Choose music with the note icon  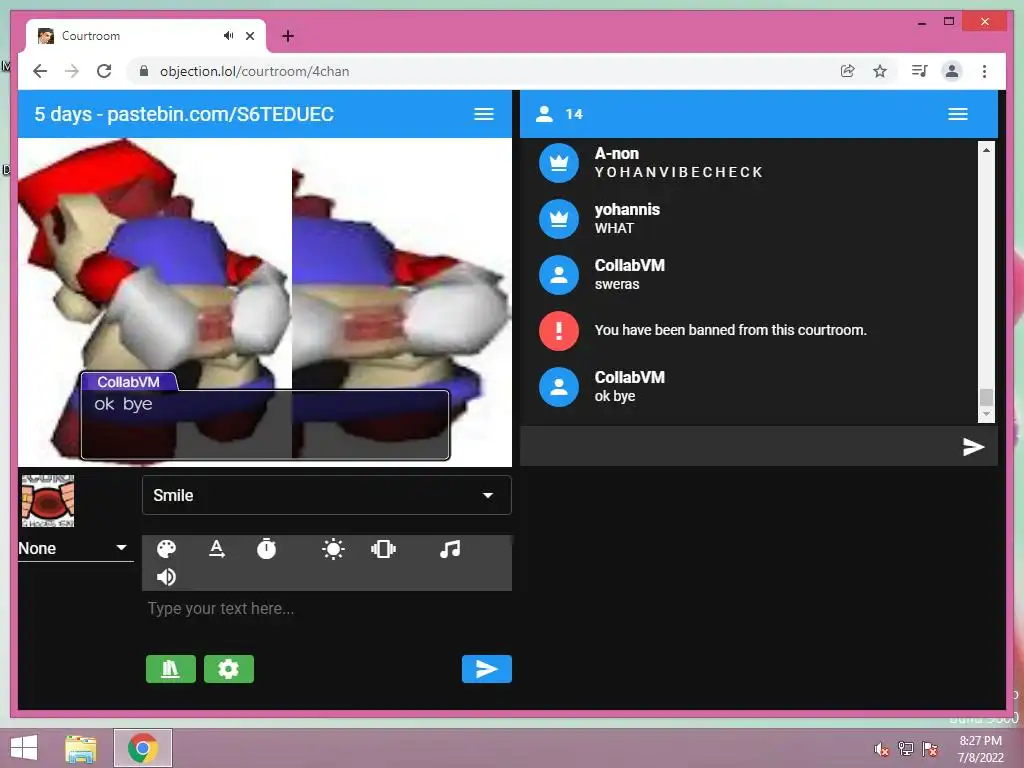tap(450, 549)
